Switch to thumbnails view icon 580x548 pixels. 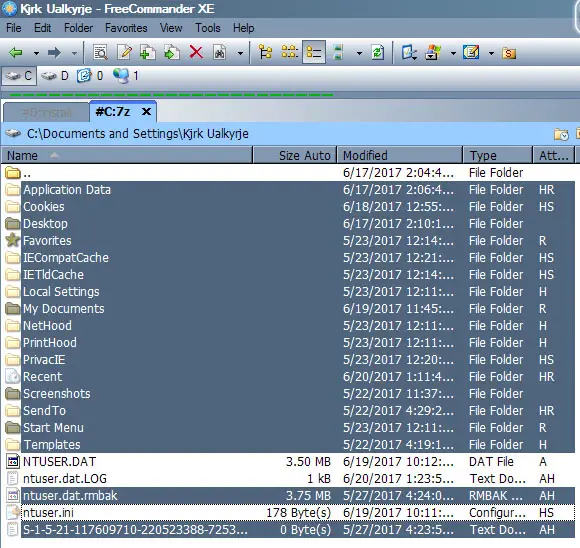pyautogui.click(x=338, y=52)
